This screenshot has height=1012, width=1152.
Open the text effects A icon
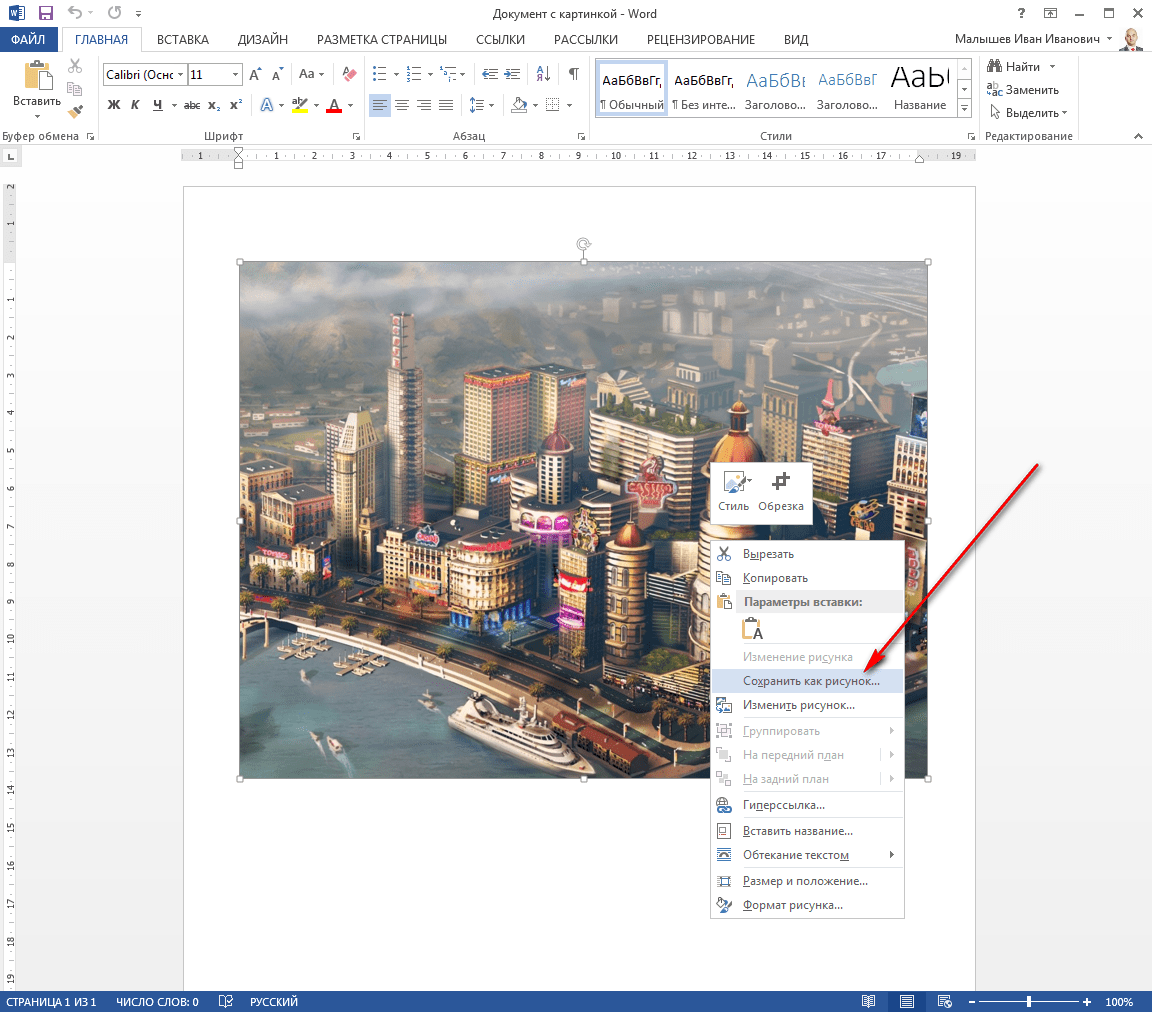coord(267,105)
